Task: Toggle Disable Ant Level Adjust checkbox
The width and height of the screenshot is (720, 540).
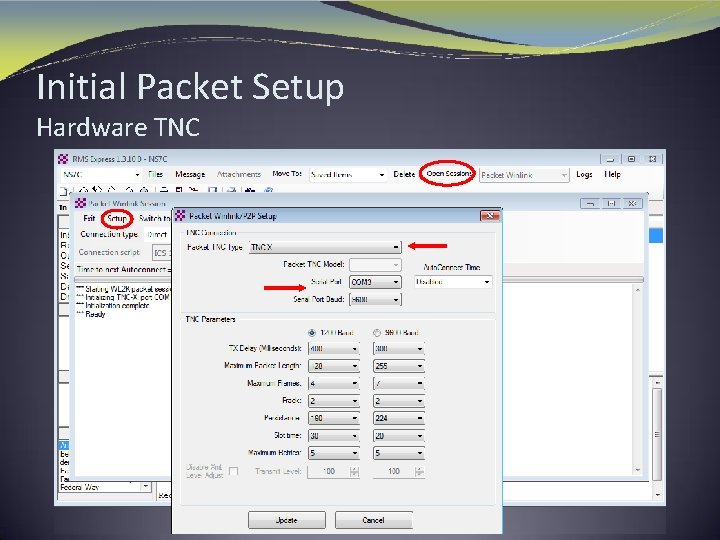Action: [233, 472]
